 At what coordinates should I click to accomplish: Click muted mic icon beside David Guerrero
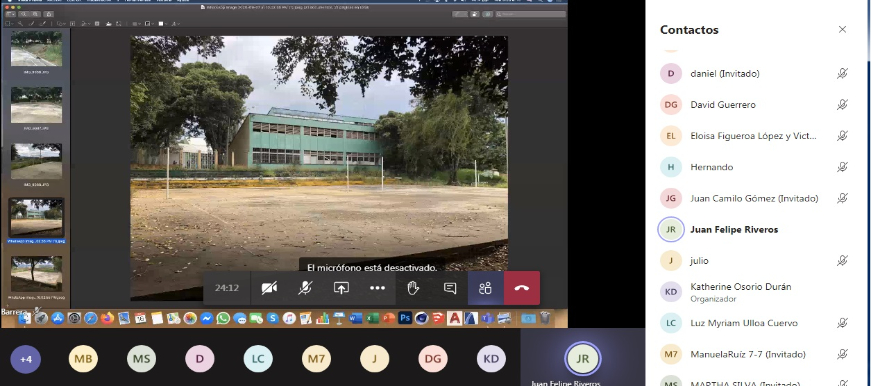[842, 104]
